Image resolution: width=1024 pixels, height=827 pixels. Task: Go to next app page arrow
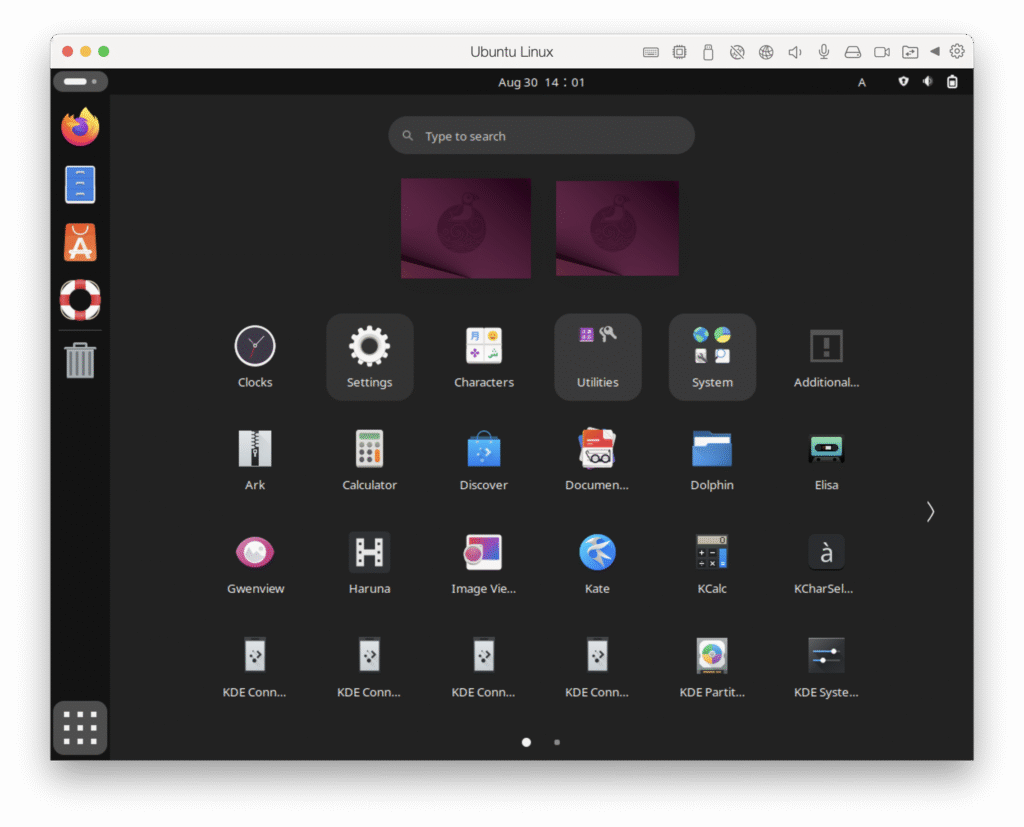(x=930, y=511)
